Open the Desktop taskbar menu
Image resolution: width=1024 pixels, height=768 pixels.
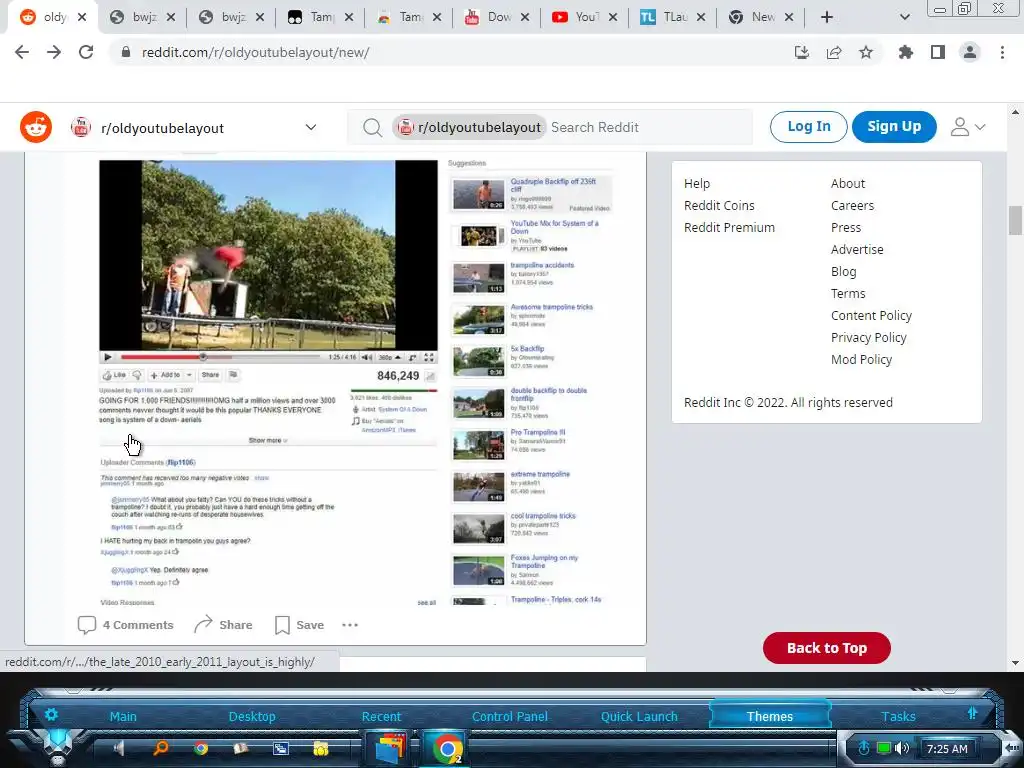[x=252, y=716]
